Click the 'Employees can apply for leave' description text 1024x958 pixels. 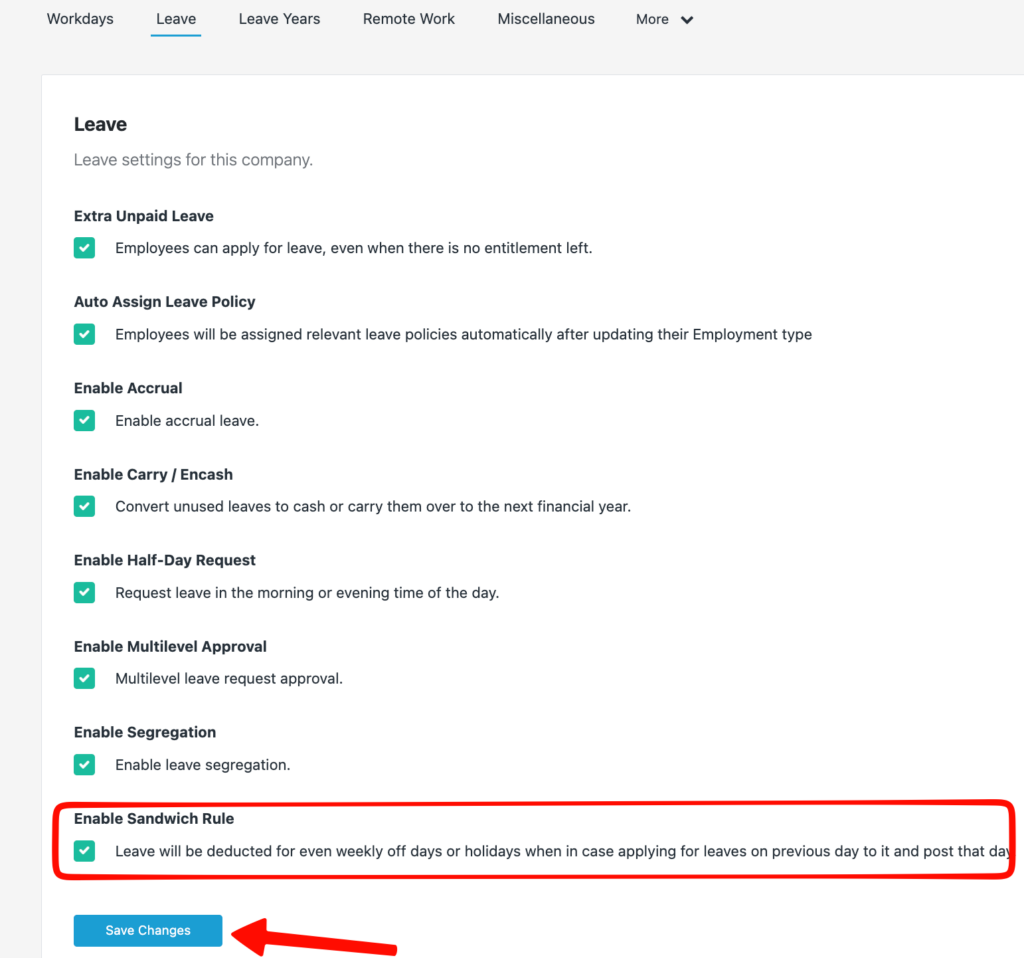(x=353, y=248)
